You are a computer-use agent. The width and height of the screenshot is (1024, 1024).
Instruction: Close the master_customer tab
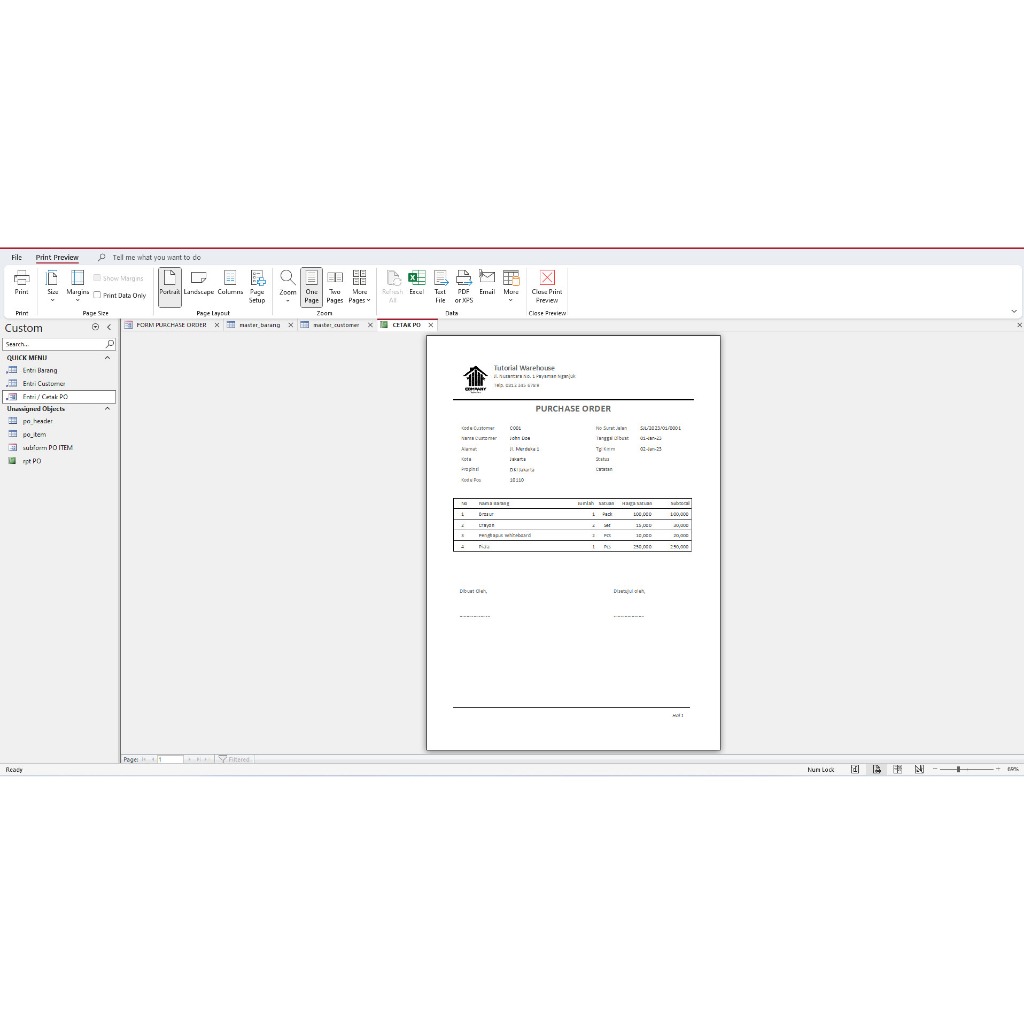pyautogui.click(x=370, y=325)
